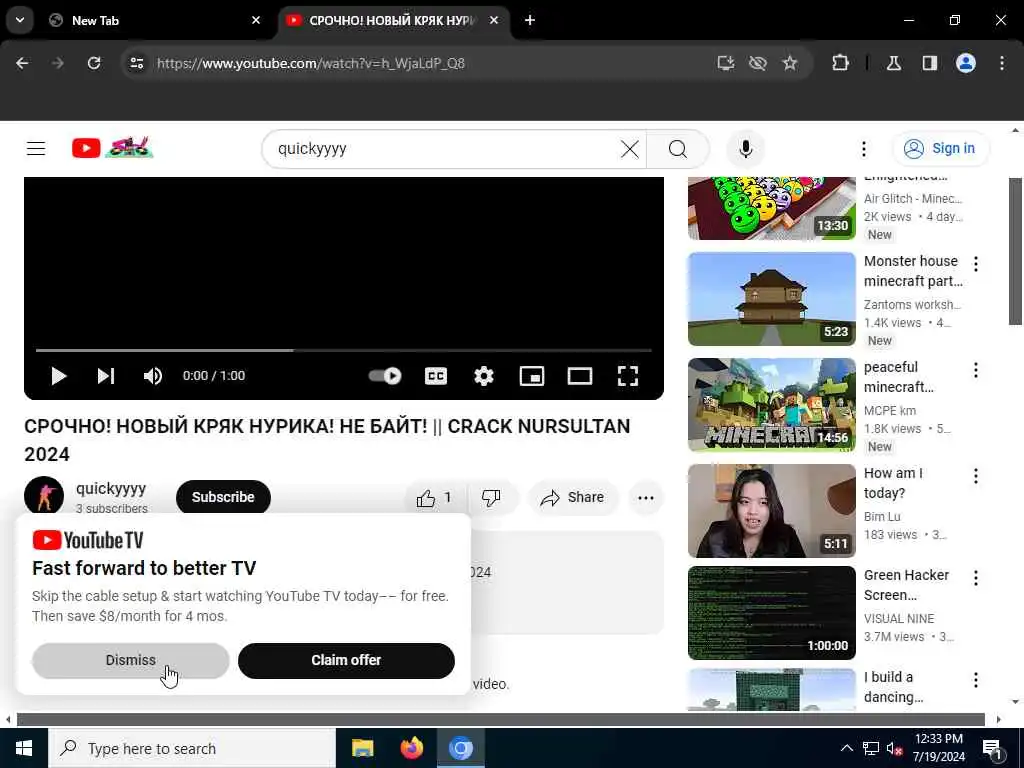Switch to New Tab browser tab
The image size is (1024, 768).
155,20
